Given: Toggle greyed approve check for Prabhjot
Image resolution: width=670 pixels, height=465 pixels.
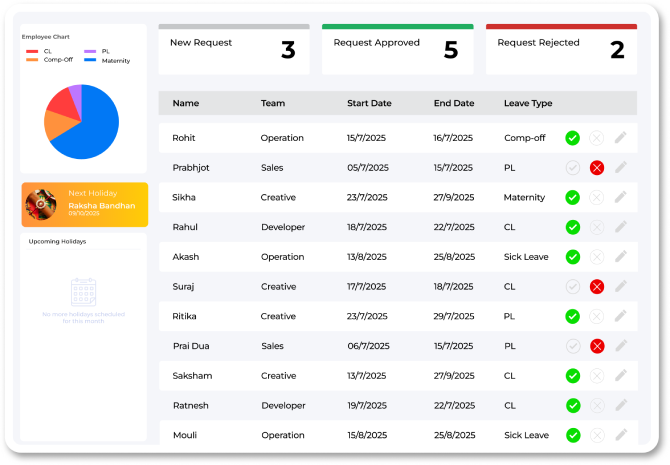Looking at the screenshot, I should pos(573,168).
